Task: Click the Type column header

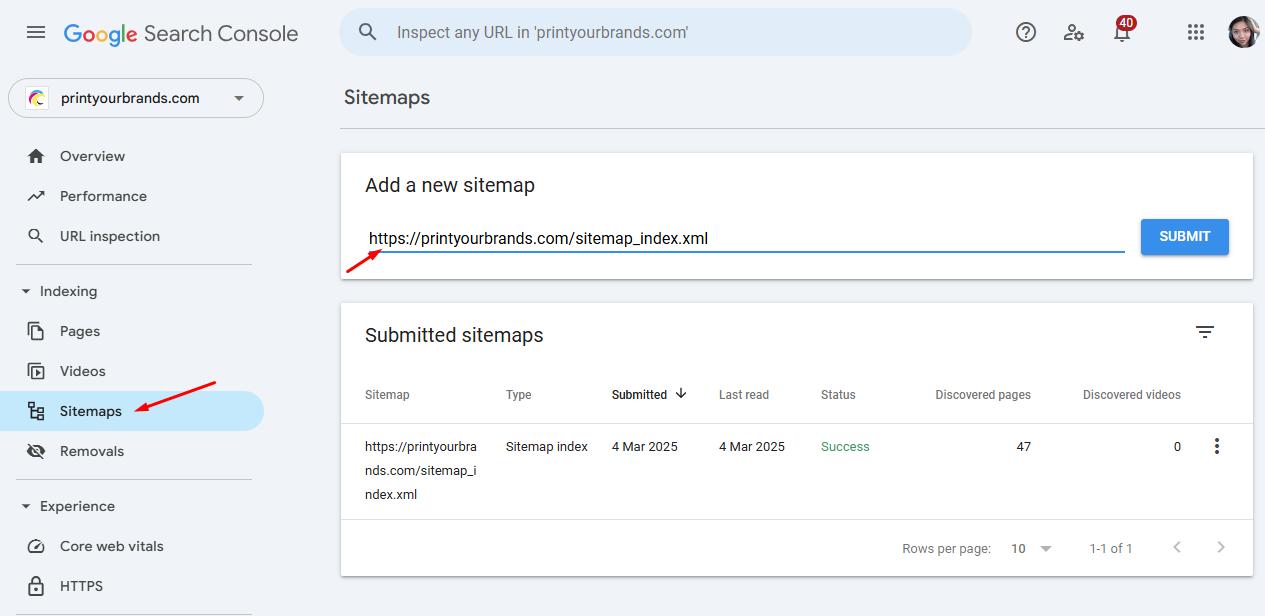Action: pyautogui.click(x=518, y=395)
